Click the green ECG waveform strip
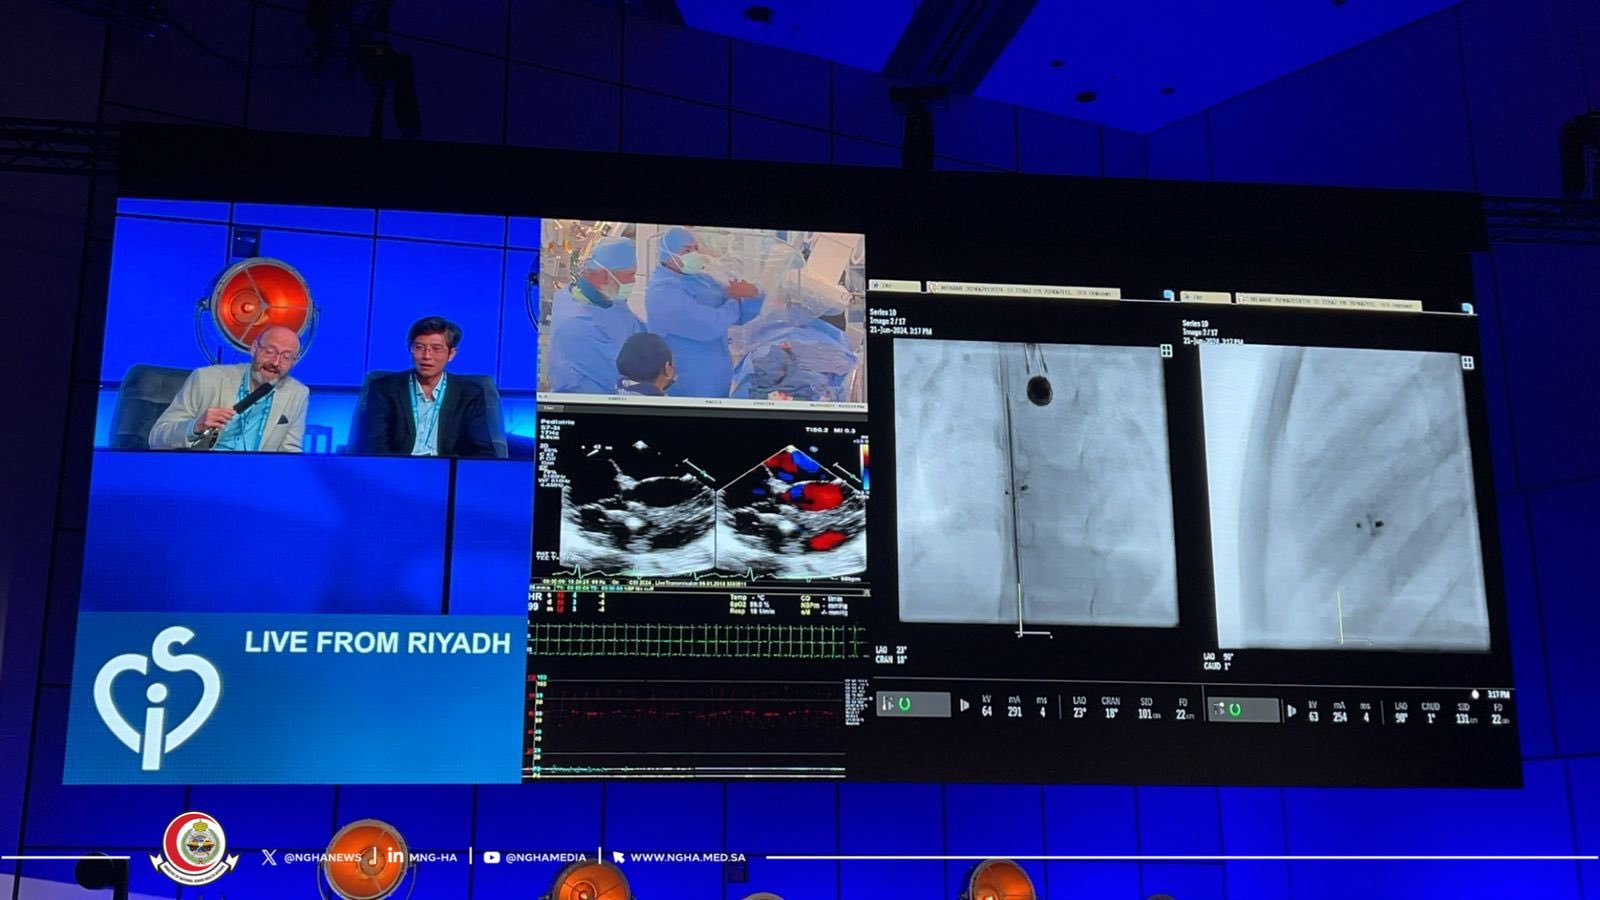1600x900 pixels. pos(696,640)
